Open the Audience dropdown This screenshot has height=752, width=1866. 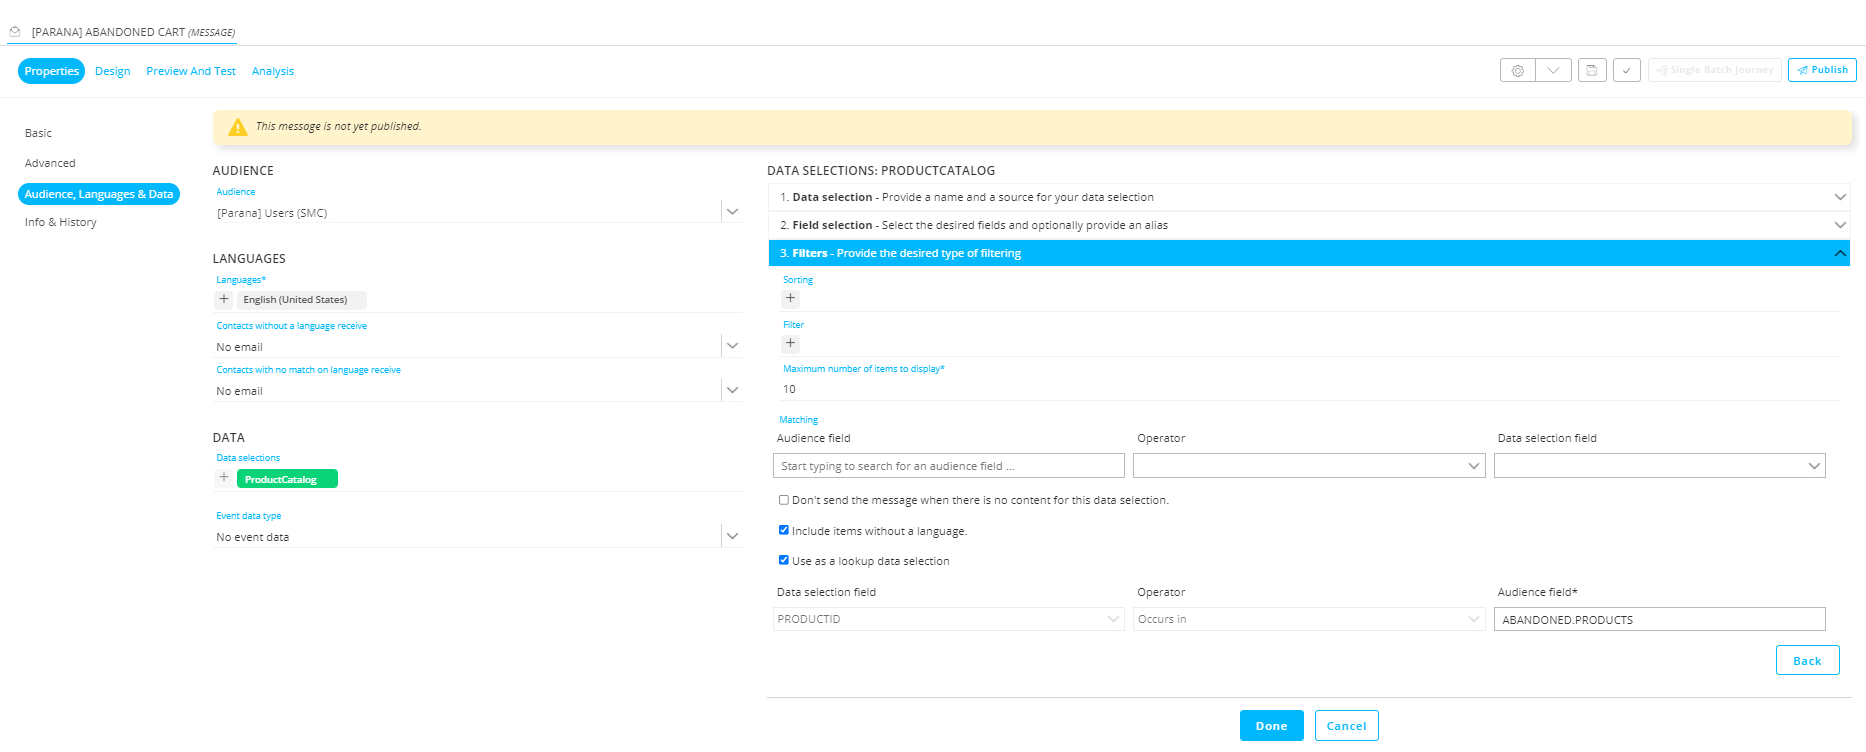click(732, 212)
